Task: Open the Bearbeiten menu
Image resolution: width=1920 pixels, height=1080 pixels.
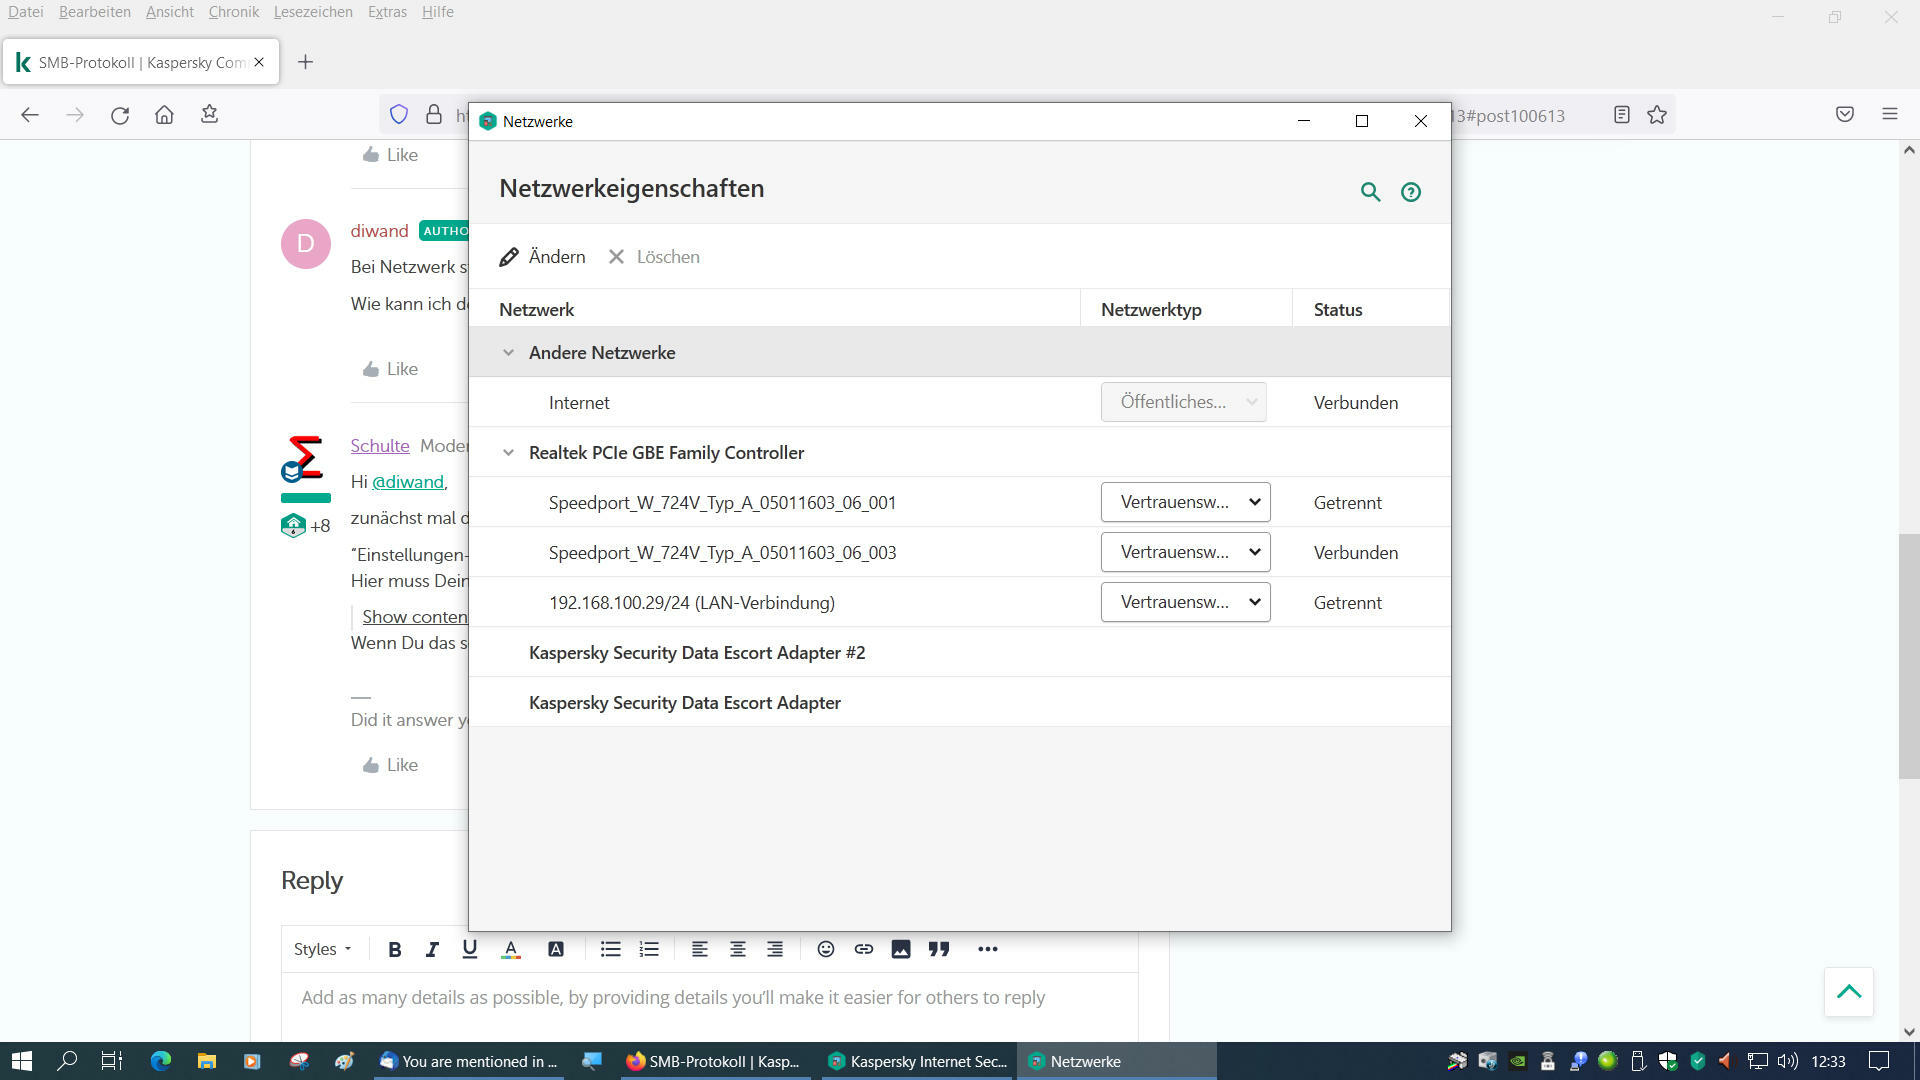Action: tap(94, 12)
